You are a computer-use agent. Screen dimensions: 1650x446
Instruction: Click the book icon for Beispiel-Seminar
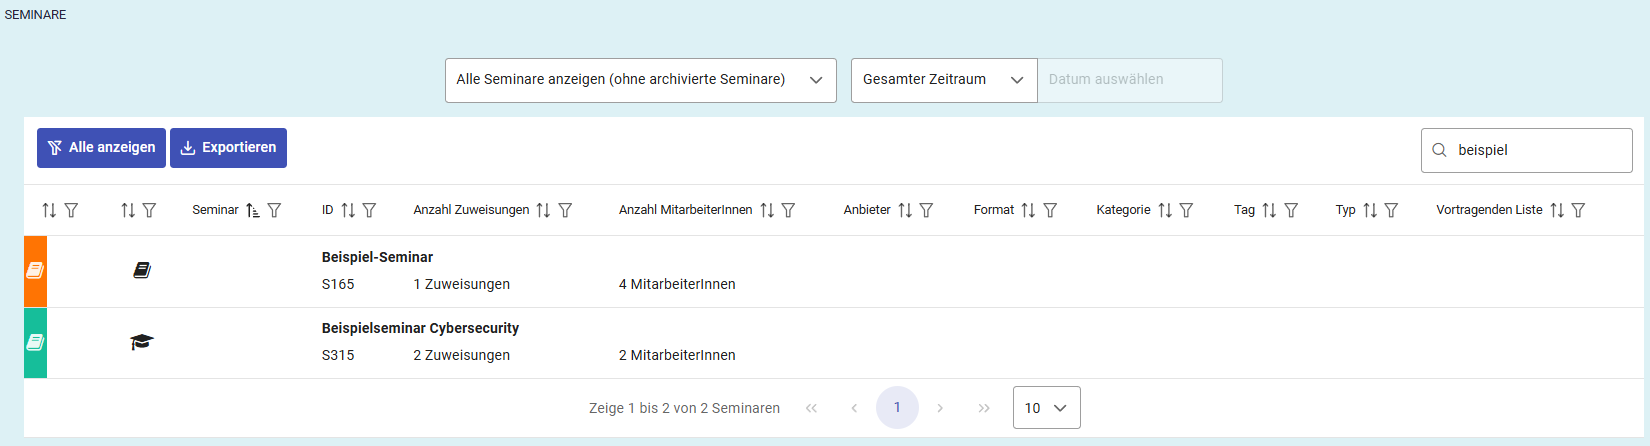coord(142,270)
